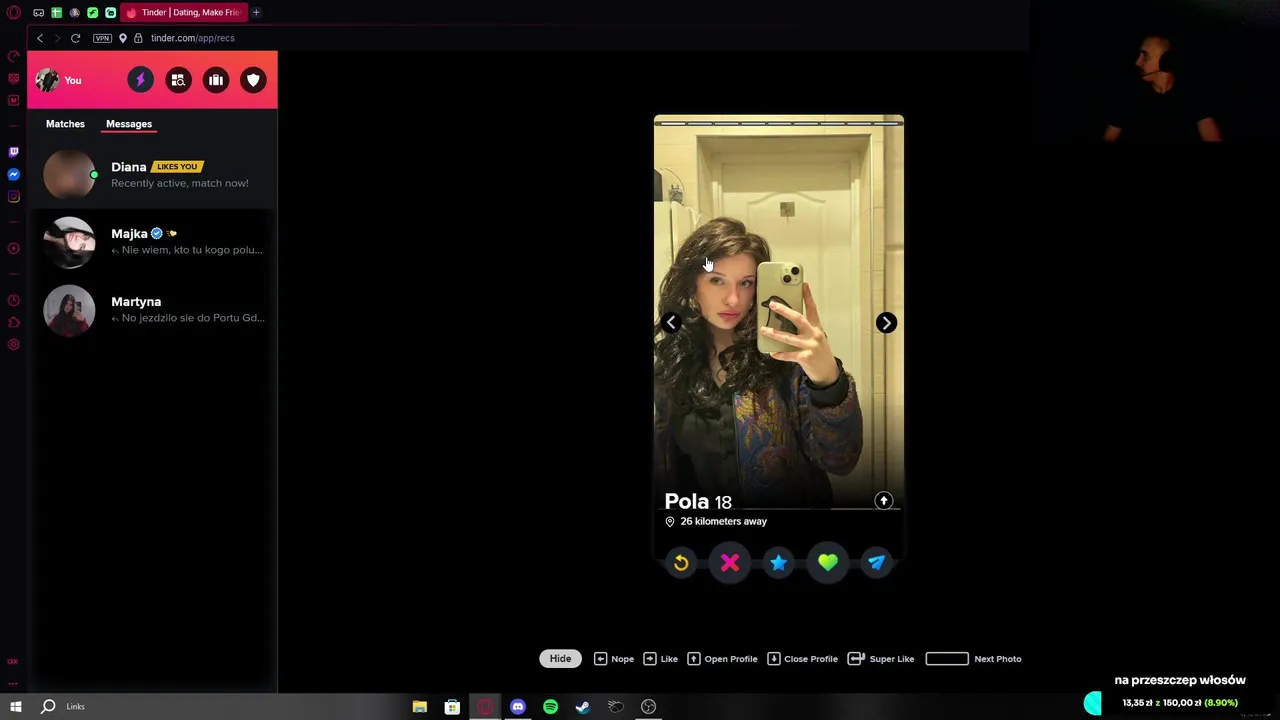Show next photo with right arrow
This screenshot has height=720, width=1280.
[886, 322]
